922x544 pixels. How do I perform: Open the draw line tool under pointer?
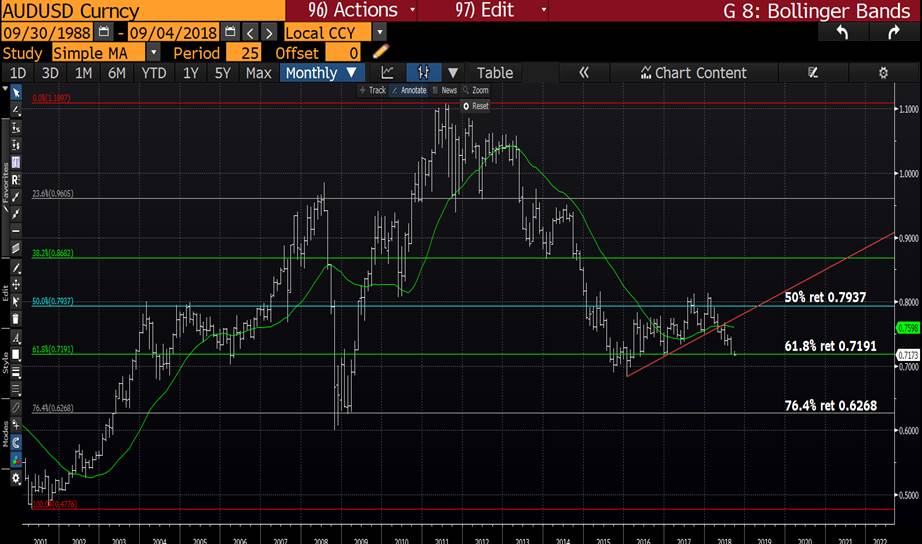[16, 110]
